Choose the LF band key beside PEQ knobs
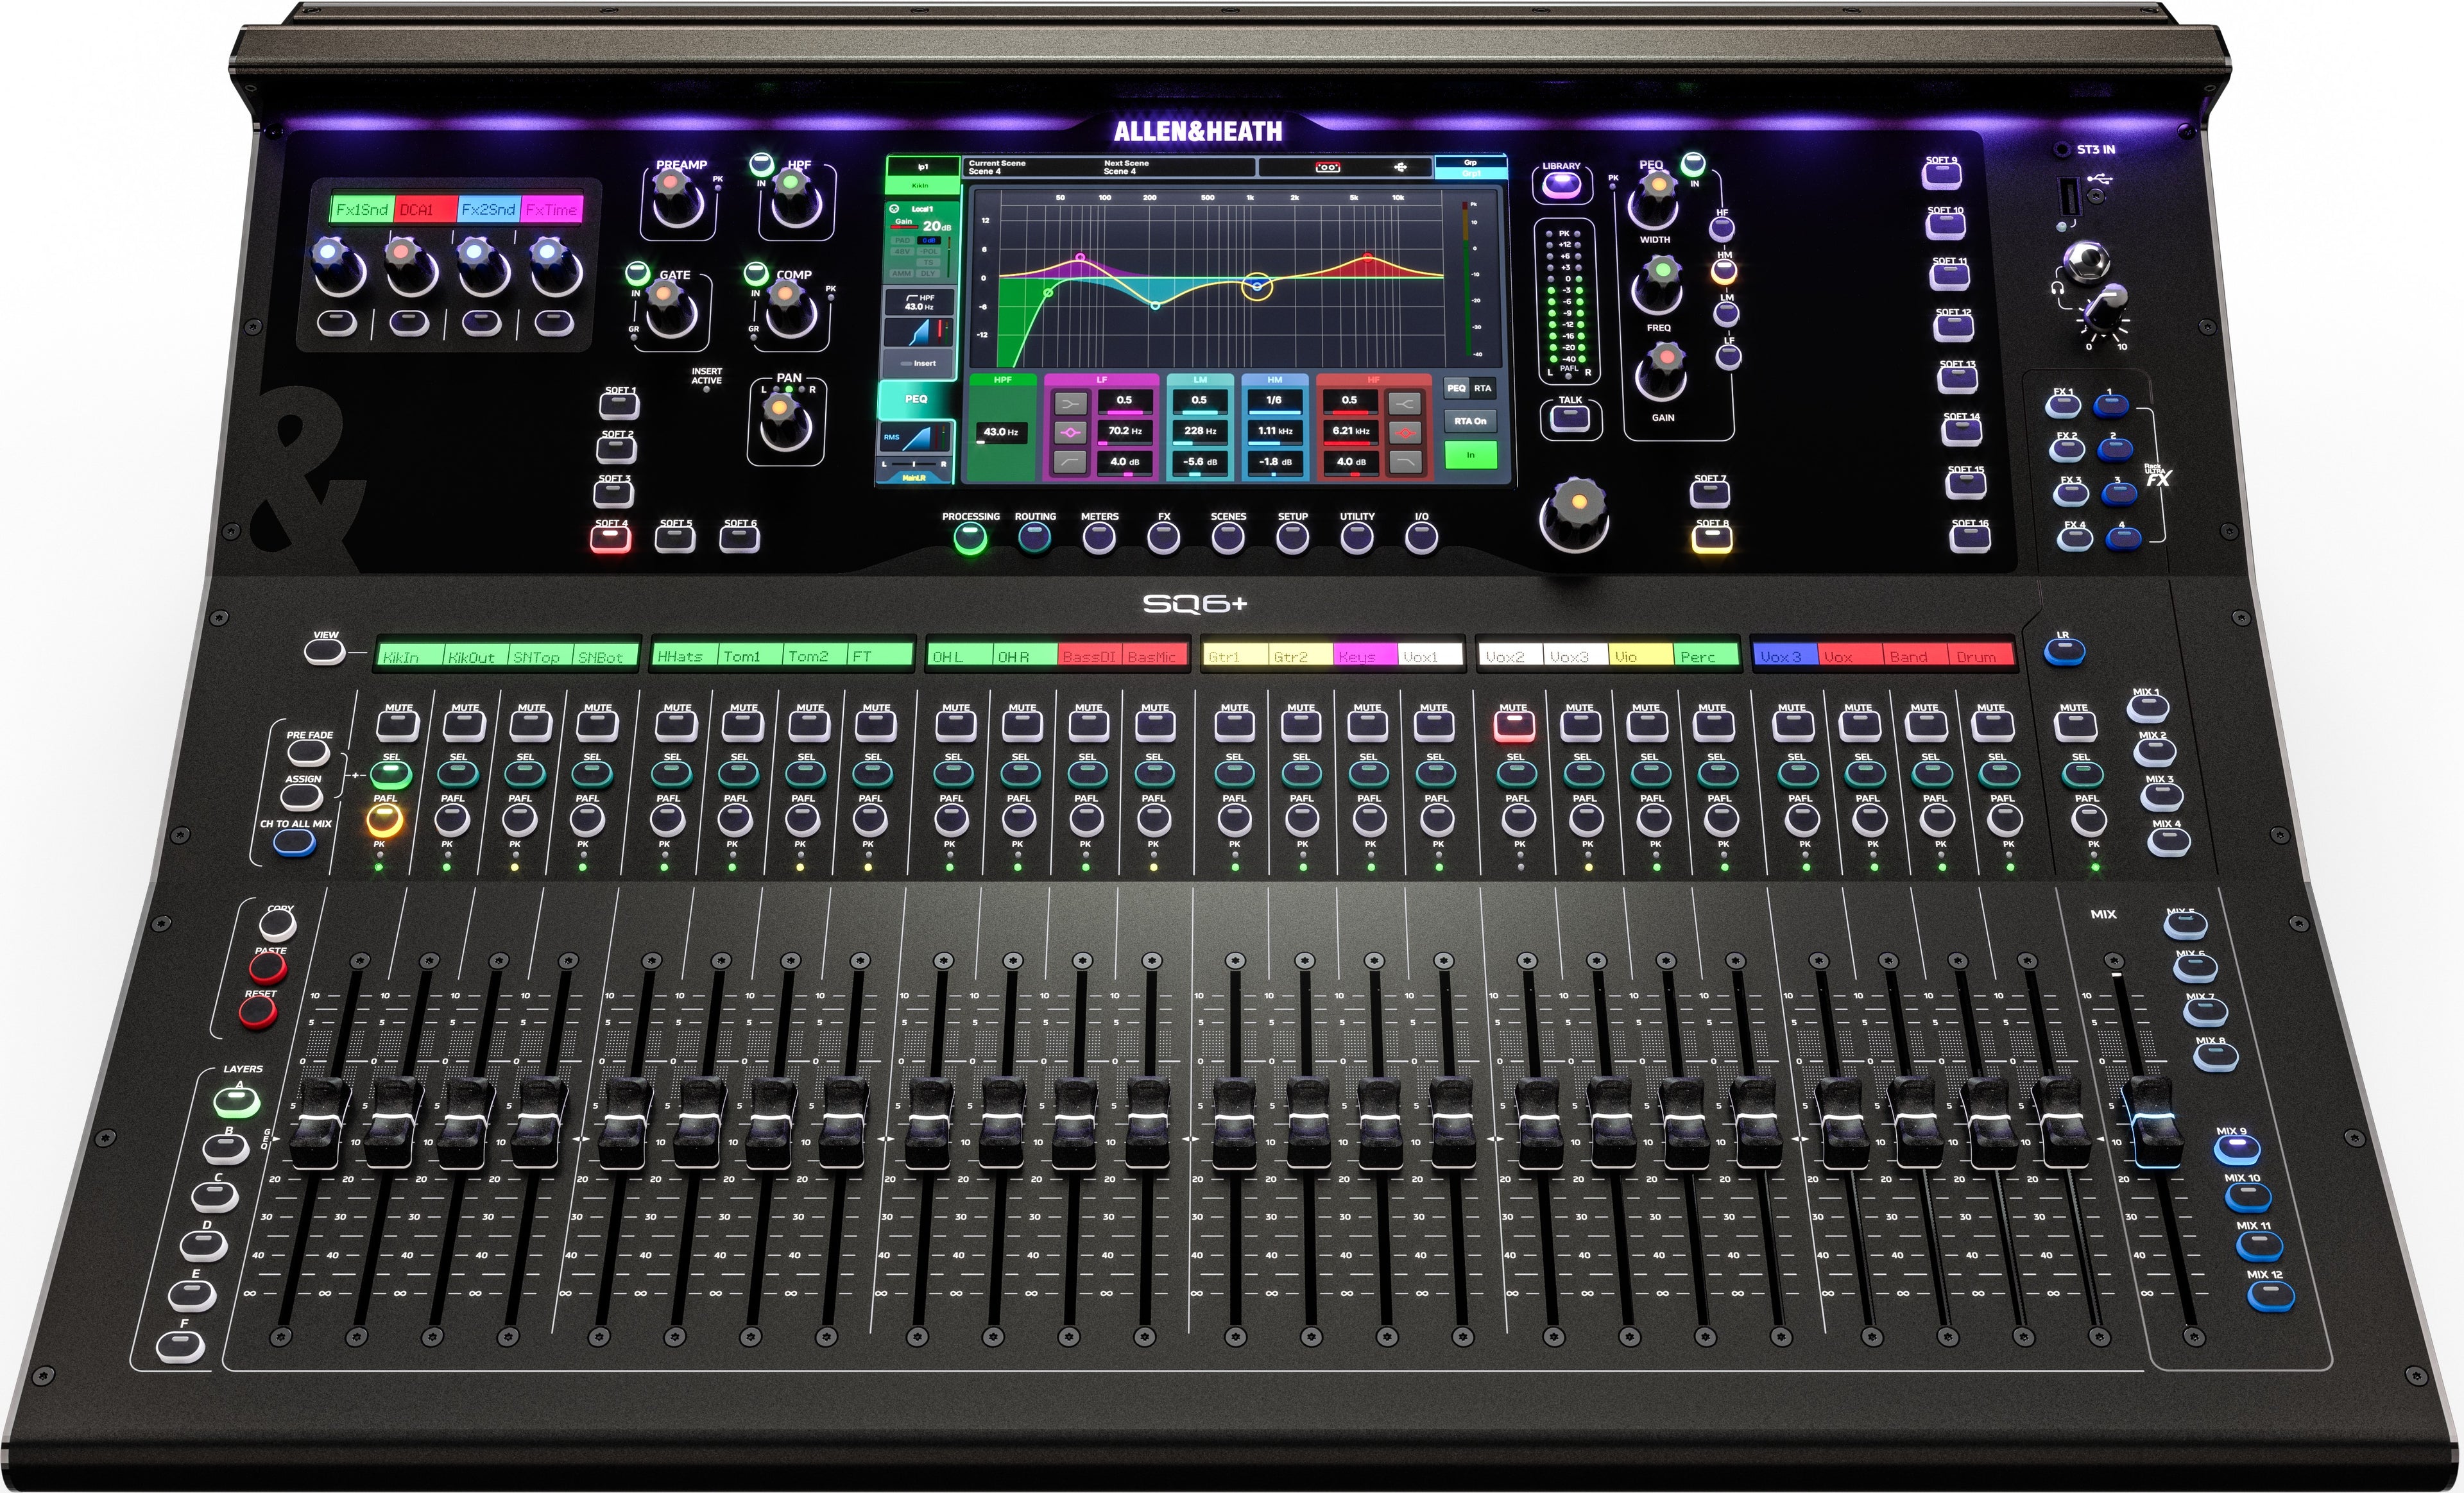 pos(1730,356)
